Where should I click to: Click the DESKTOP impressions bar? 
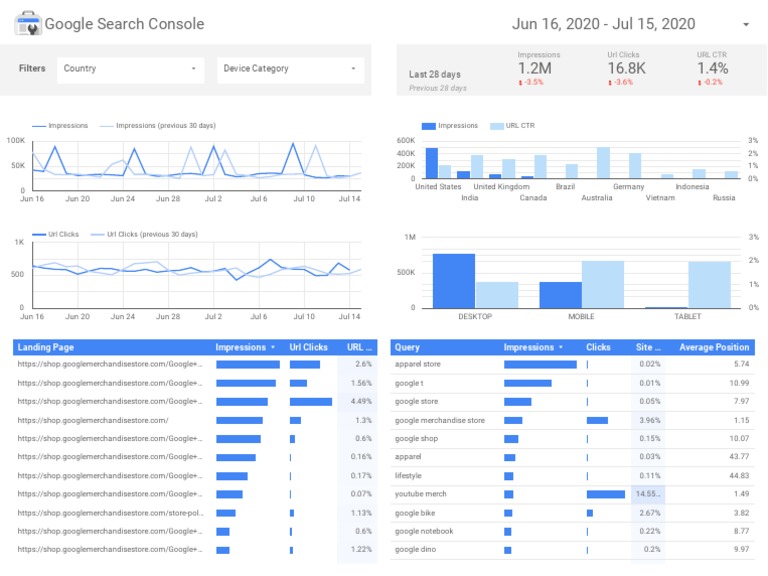[x=454, y=281]
